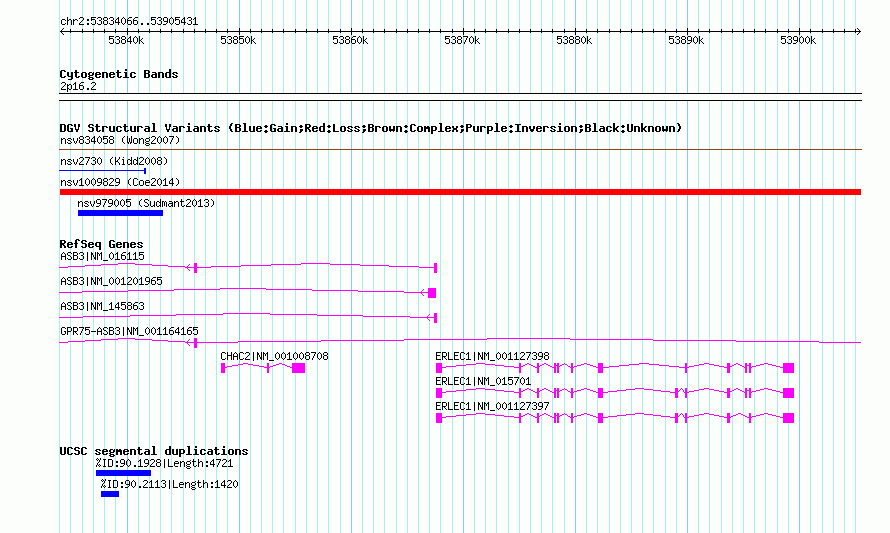Click the 53860k ruler tick label
Image resolution: width=890 pixels, height=533 pixels.
(350, 40)
